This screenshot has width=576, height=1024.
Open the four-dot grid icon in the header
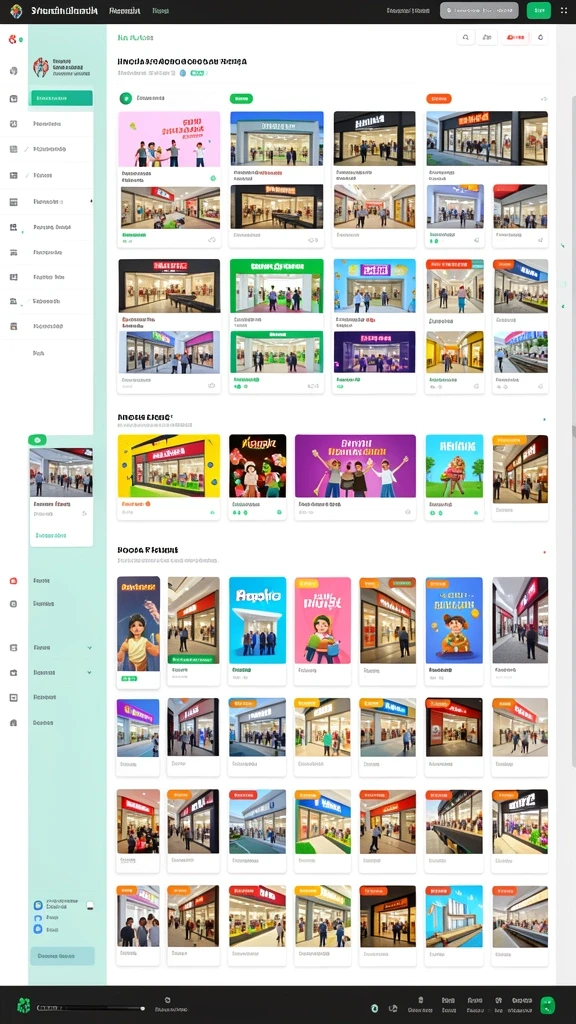click(x=564, y=10)
